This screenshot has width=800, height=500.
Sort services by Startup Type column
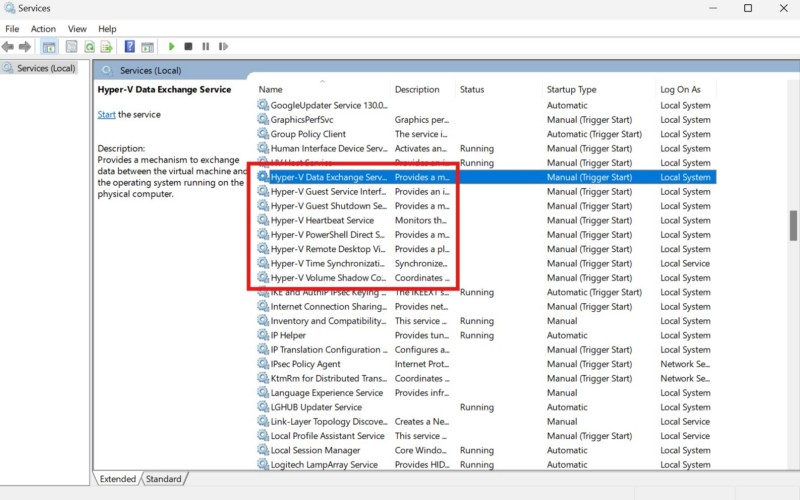tap(571, 90)
